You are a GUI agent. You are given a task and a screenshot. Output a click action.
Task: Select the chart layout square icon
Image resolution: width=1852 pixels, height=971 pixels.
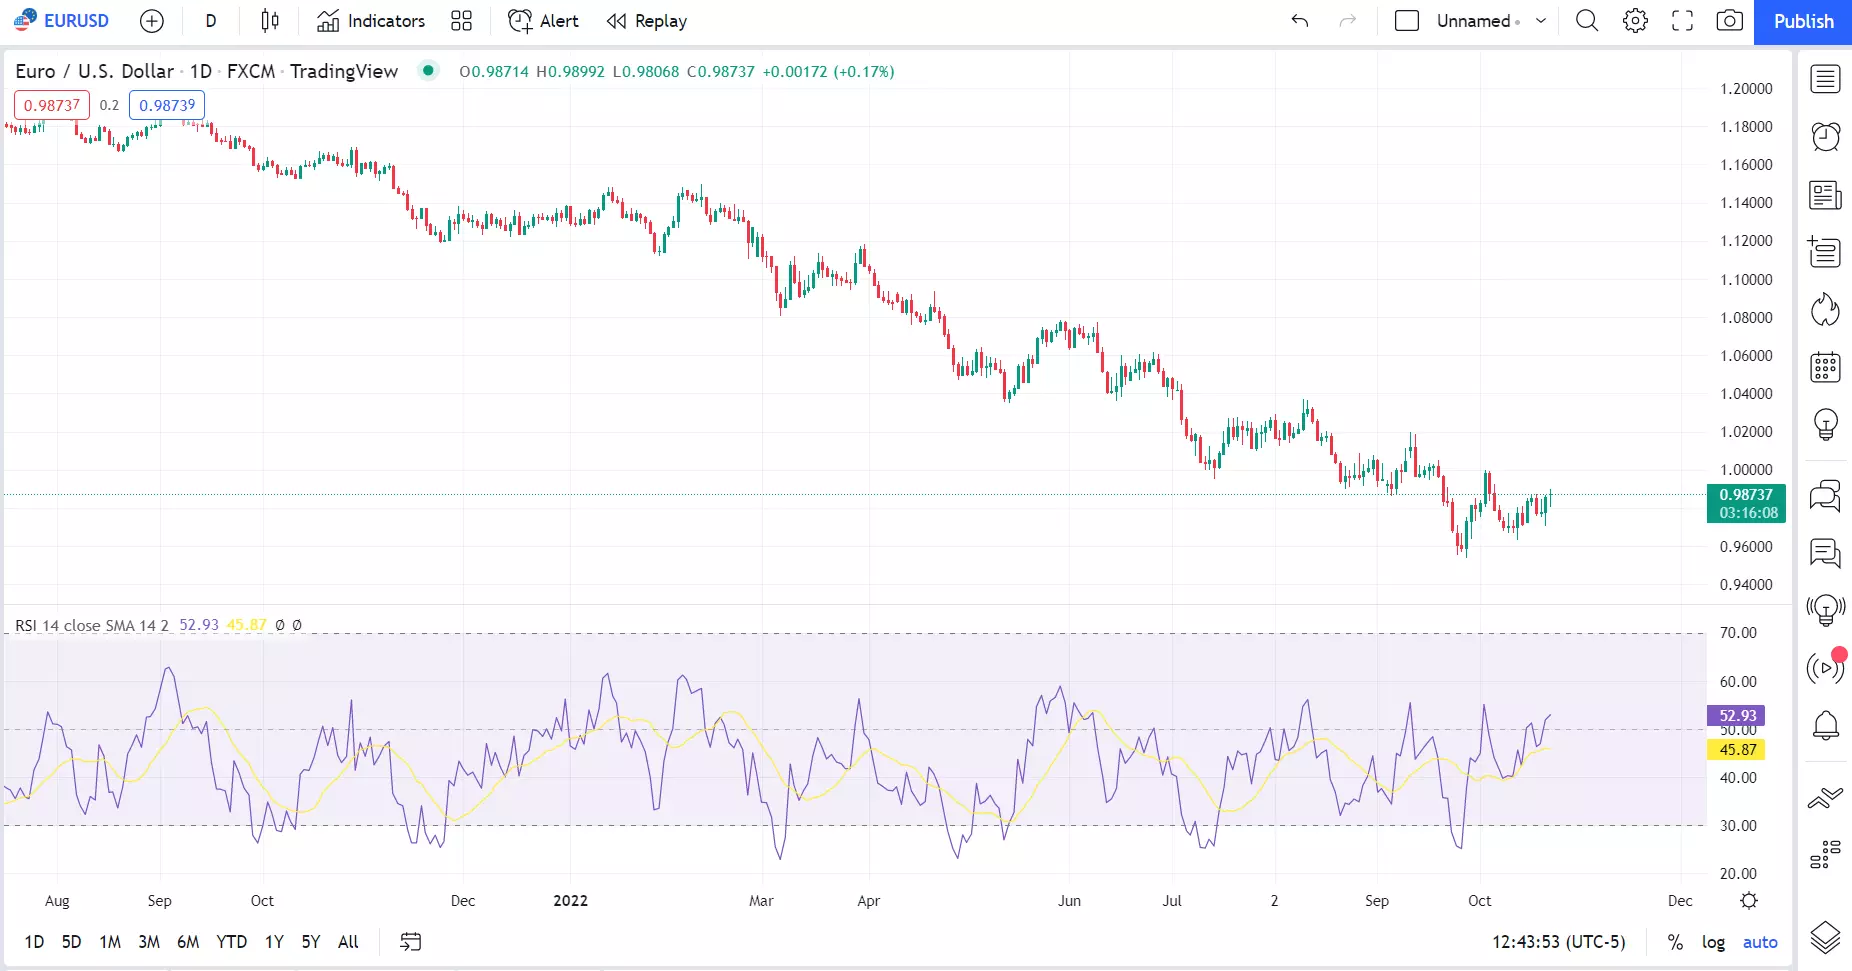click(1407, 21)
